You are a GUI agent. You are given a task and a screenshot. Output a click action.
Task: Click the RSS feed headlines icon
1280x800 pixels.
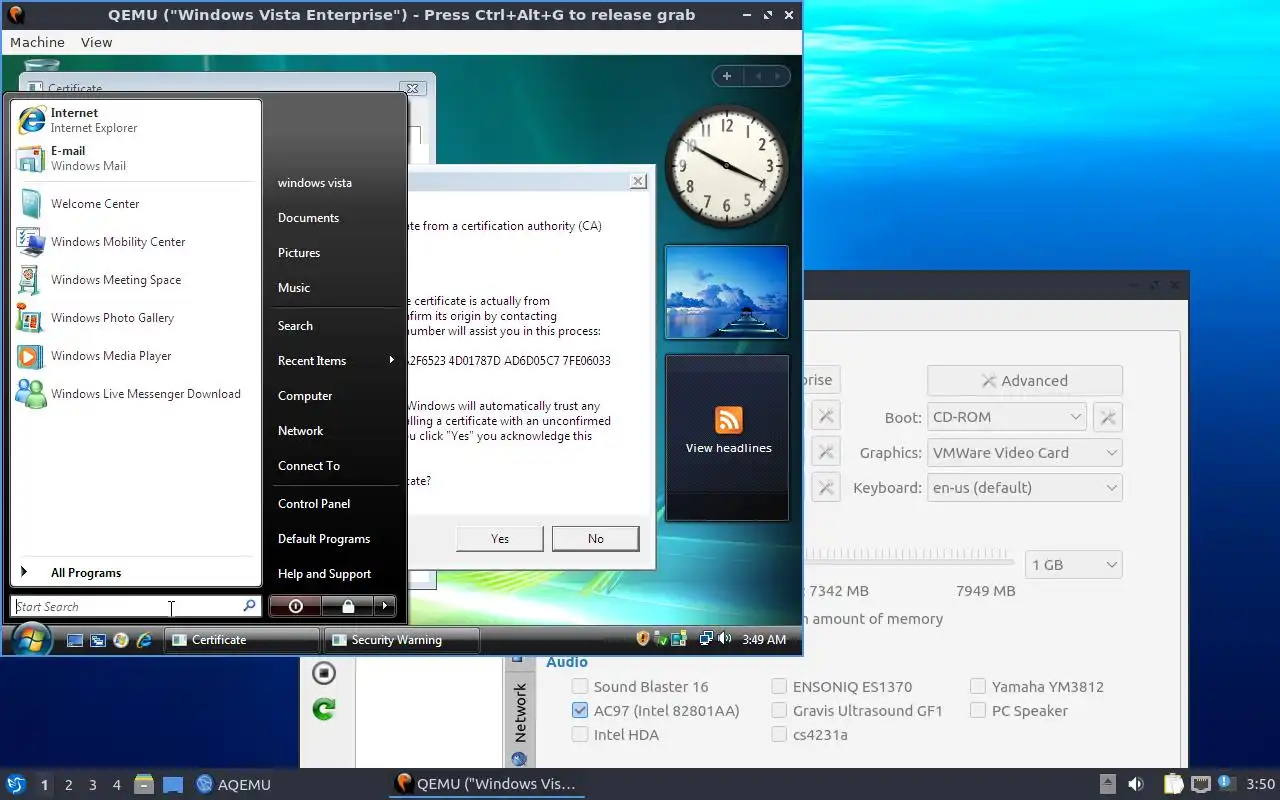728,420
